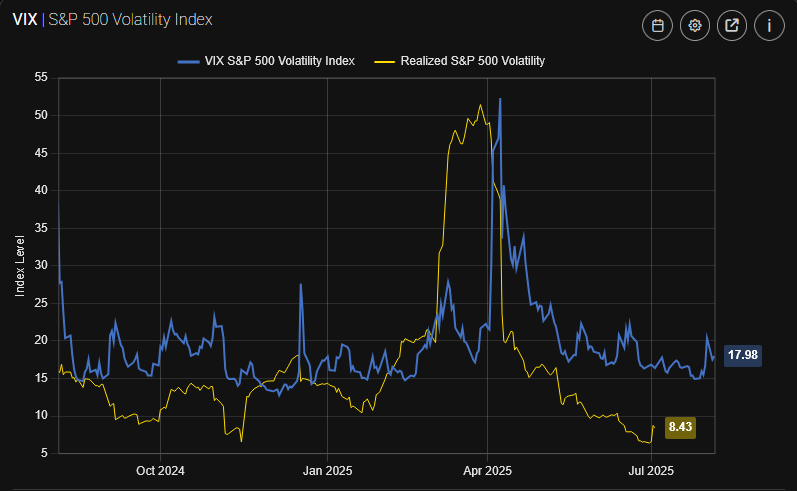This screenshot has height=491, width=797.
Task: Click the 50 y-axis tick label
Action: click(x=41, y=115)
